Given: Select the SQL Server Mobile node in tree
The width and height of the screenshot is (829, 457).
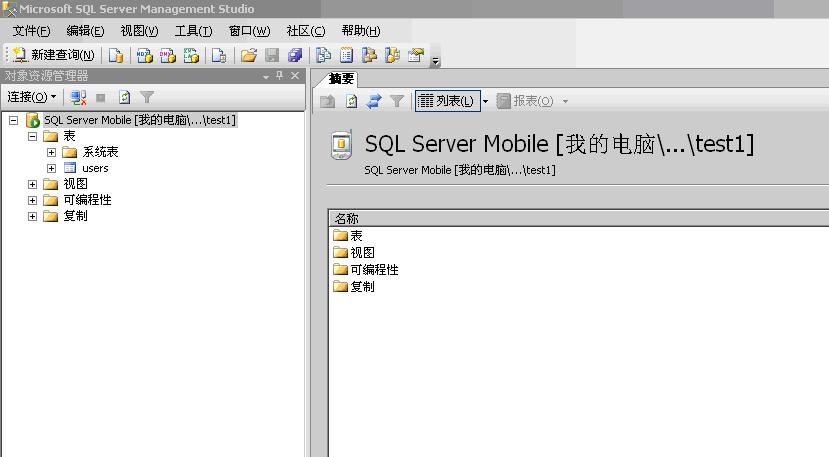Looking at the screenshot, I should click(x=140, y=120).
